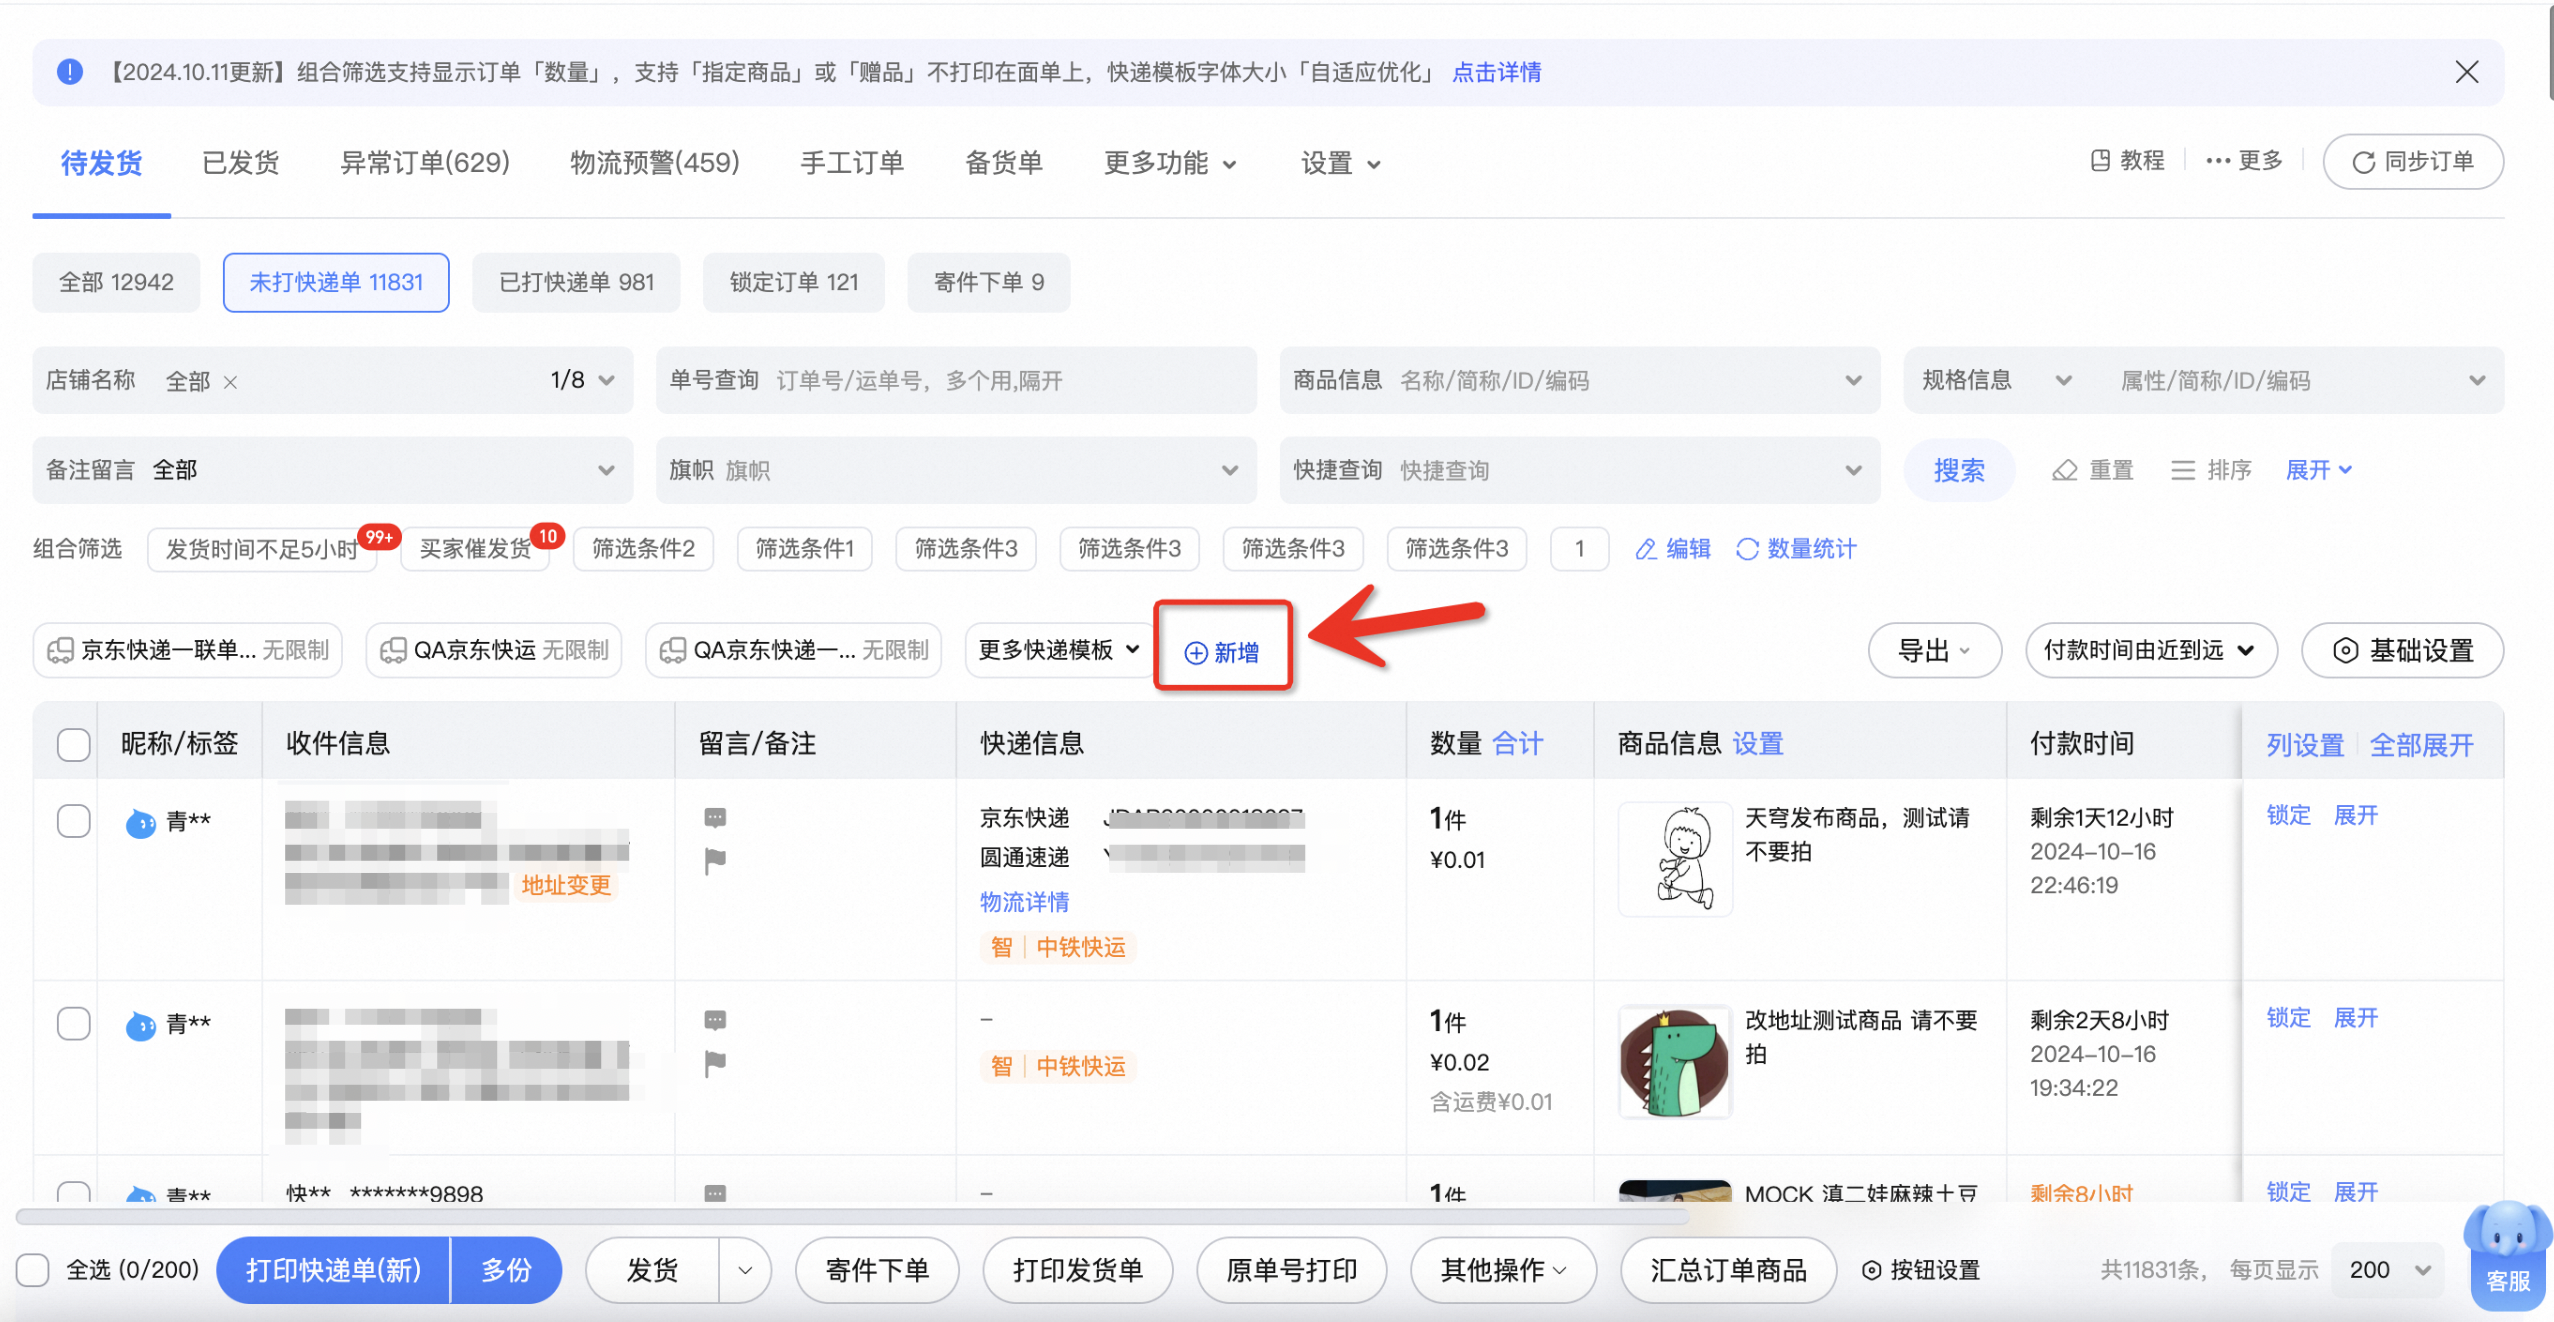Switch to the 已发货 tab
2554x1322 pixels.
pos(241,163)
